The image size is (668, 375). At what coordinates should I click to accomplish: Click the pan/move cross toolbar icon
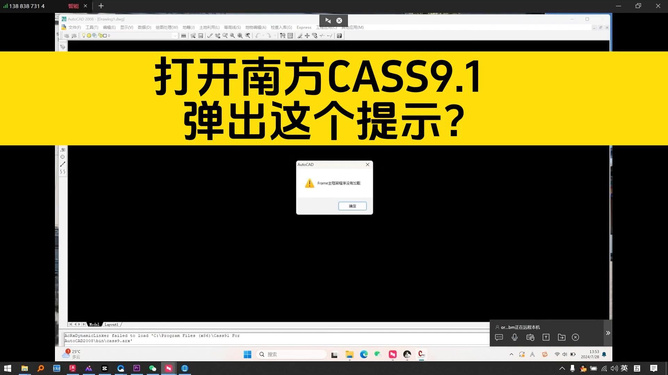coord(307,36)
